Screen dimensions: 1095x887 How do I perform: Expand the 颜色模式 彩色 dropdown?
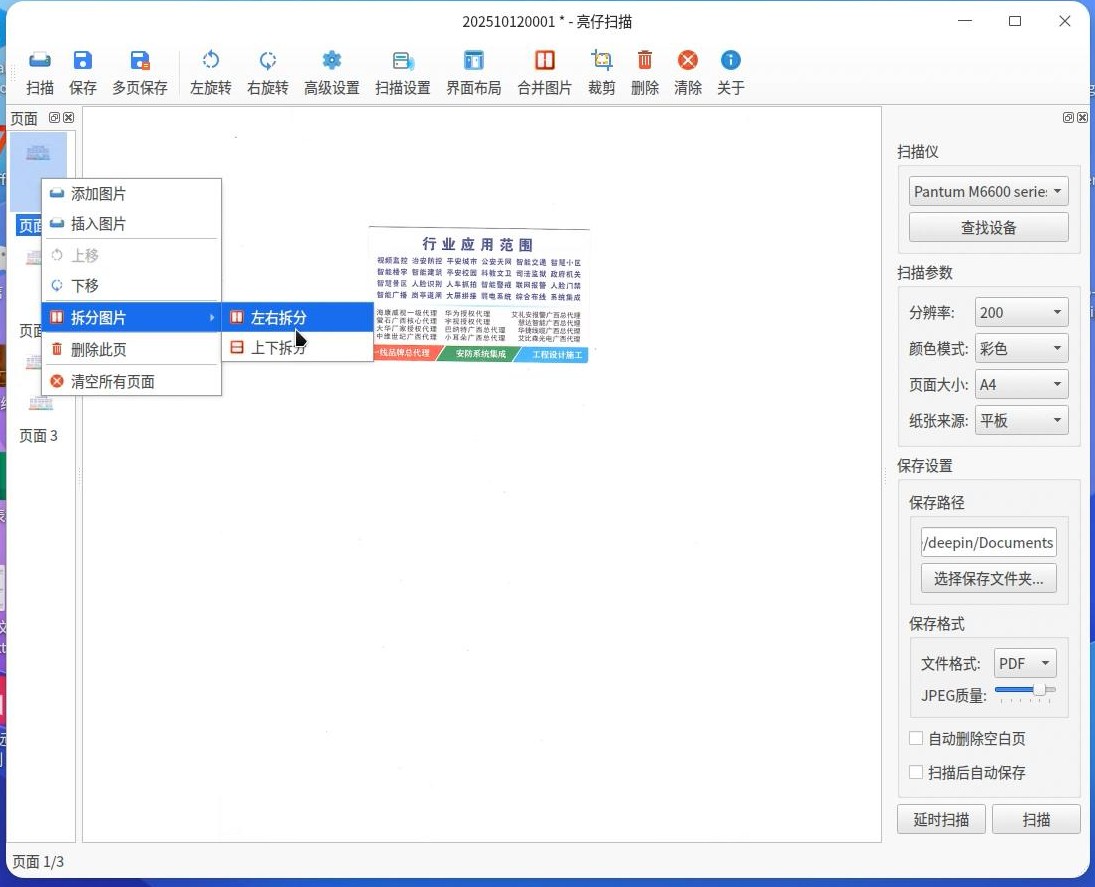(1021, 348)
